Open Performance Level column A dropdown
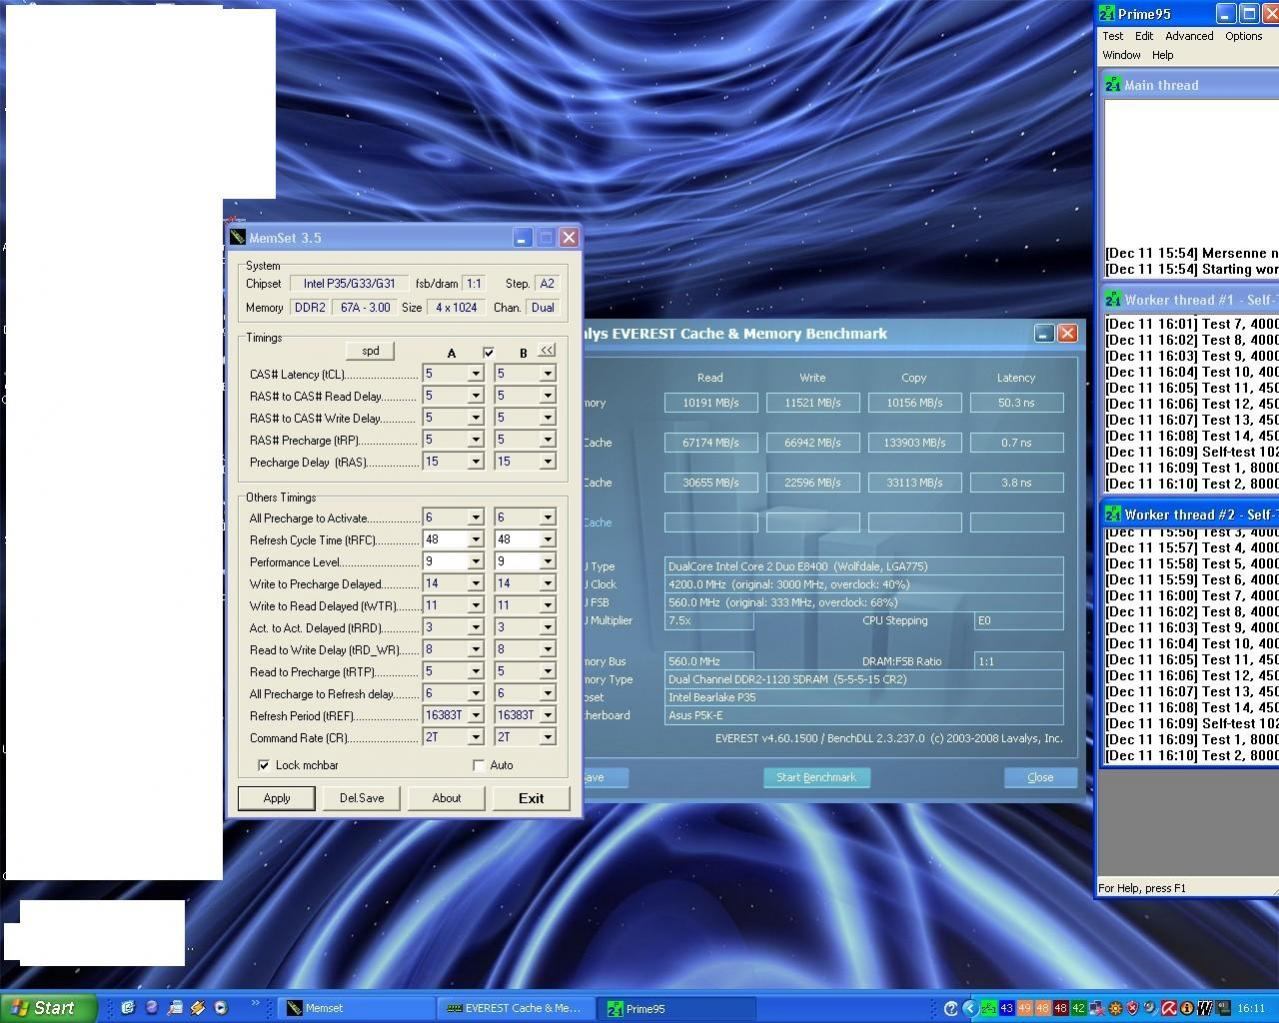 coord(475,562)
